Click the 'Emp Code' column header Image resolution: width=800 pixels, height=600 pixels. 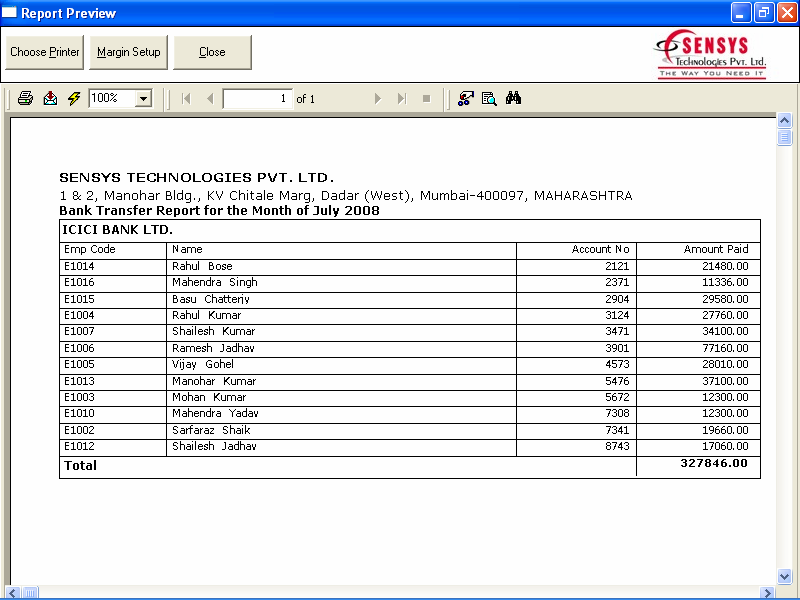[x=90, y=249]
